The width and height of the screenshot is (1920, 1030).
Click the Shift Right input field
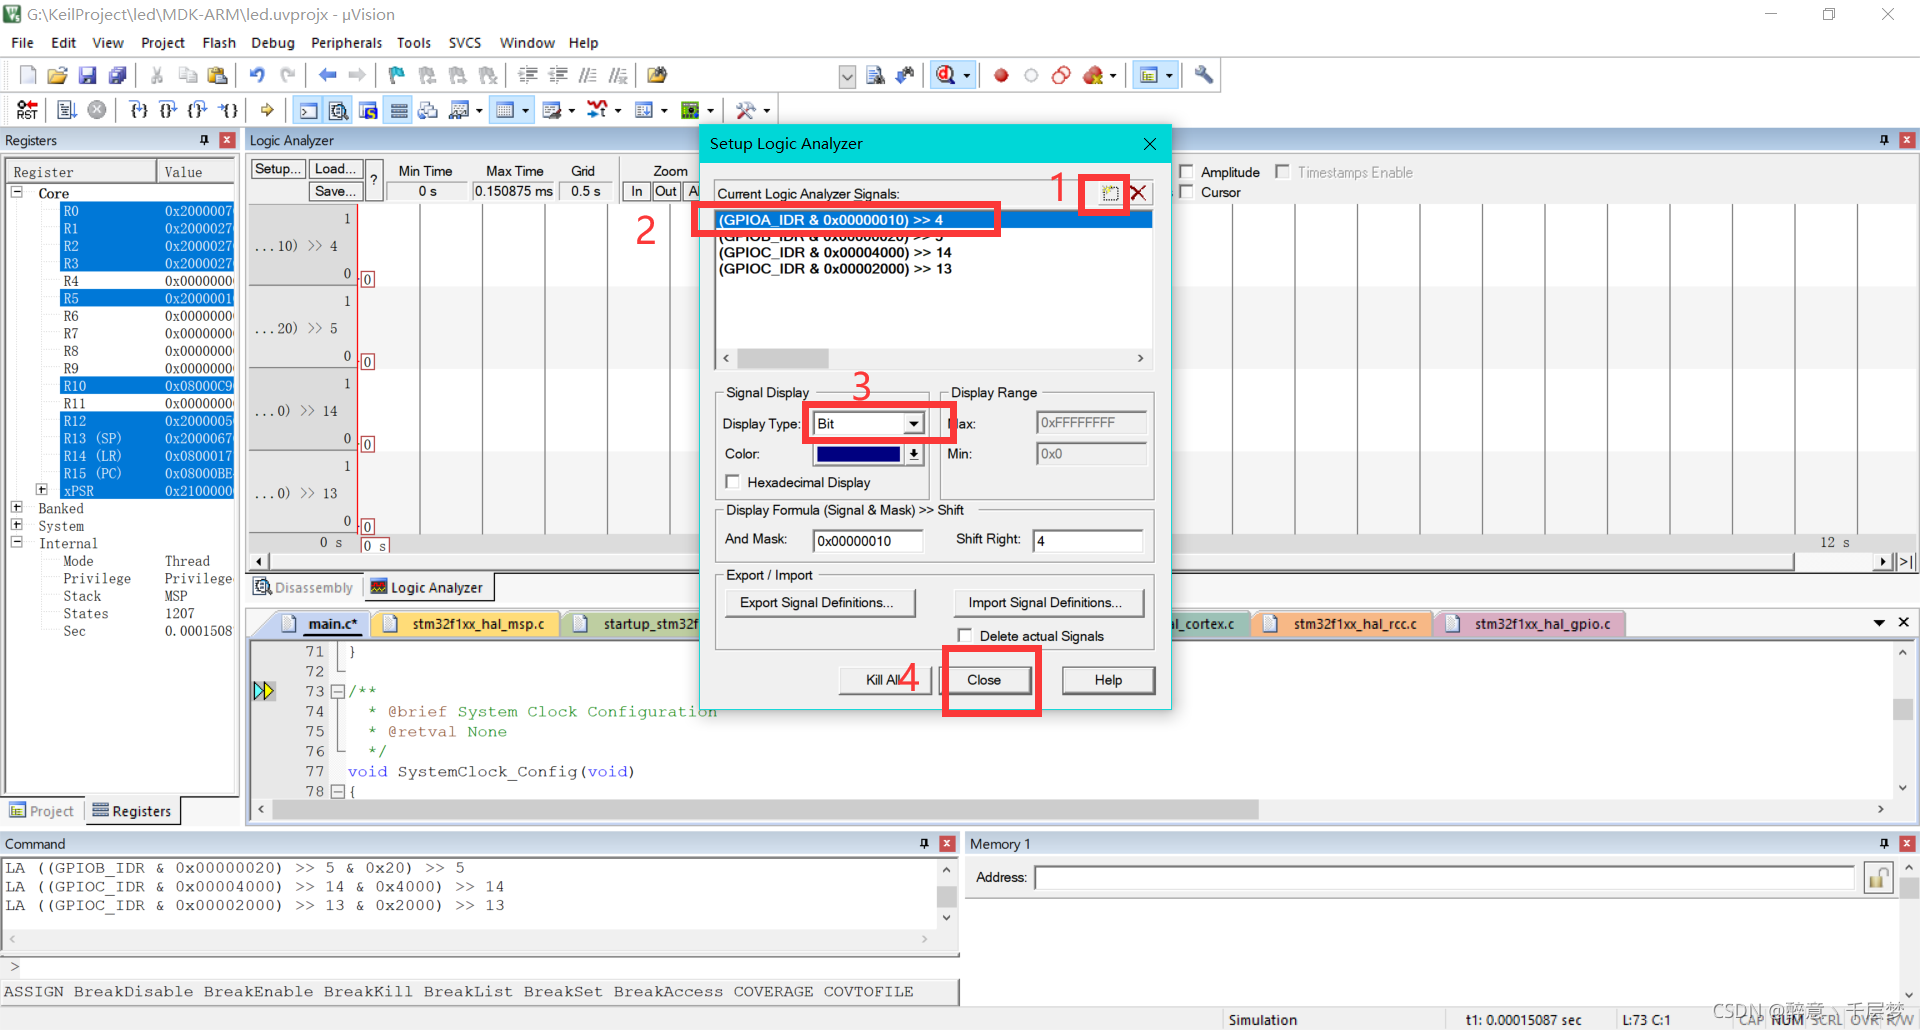pyautogui.click(x=1088, y=541)
